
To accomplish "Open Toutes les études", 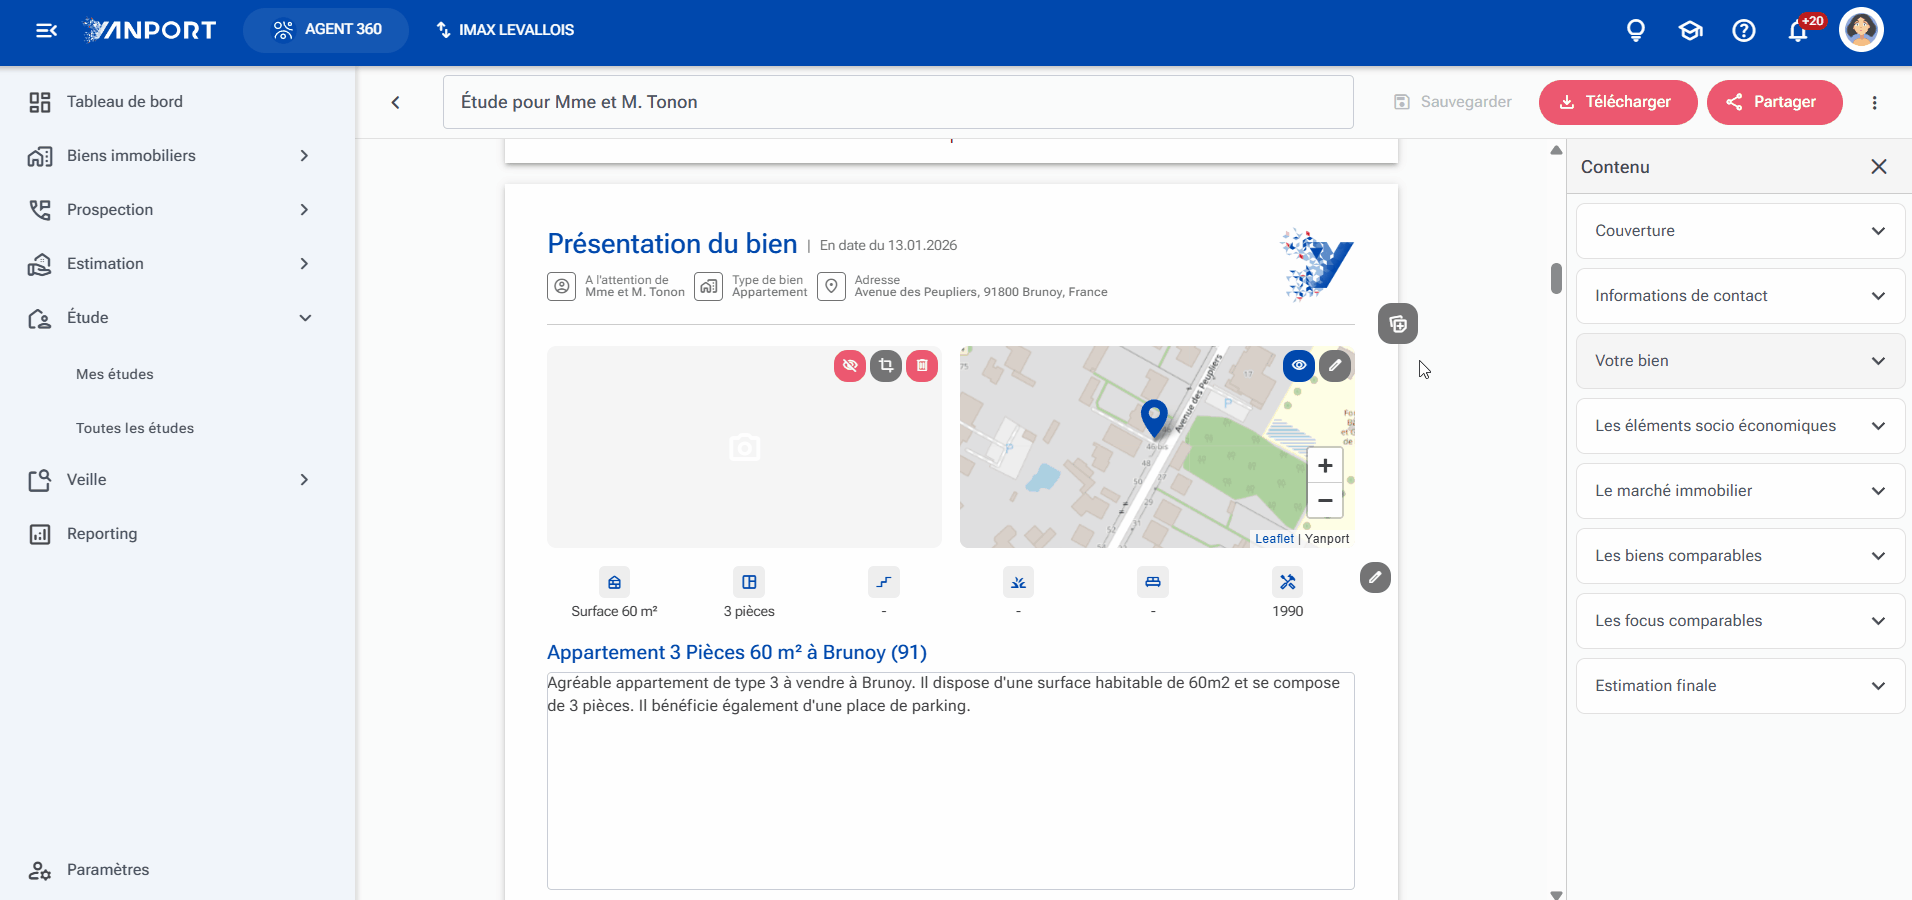I will [x=135, y=428].
